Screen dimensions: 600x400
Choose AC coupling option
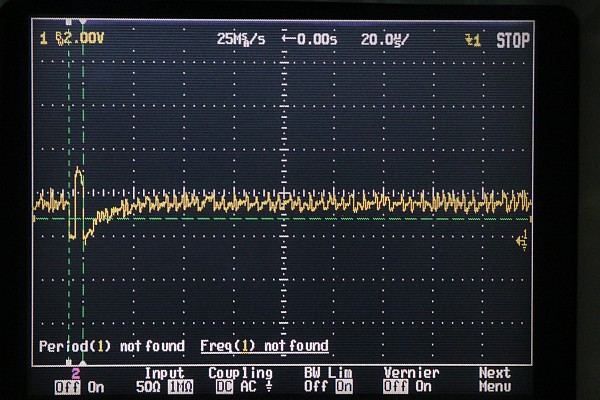tap(248, 386)
